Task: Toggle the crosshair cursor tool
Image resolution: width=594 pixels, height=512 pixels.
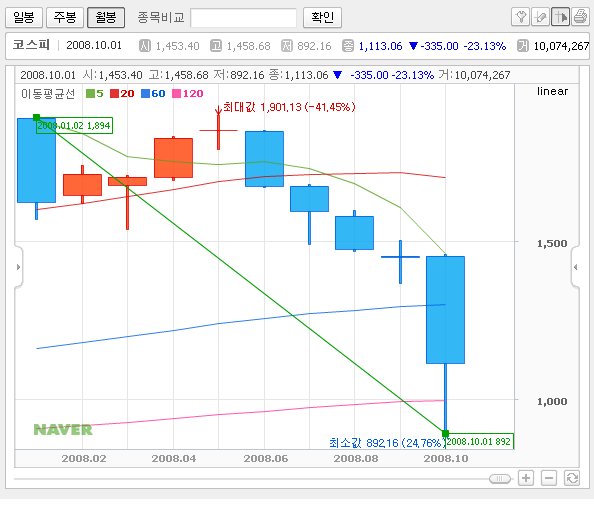Action: (560, 17)
